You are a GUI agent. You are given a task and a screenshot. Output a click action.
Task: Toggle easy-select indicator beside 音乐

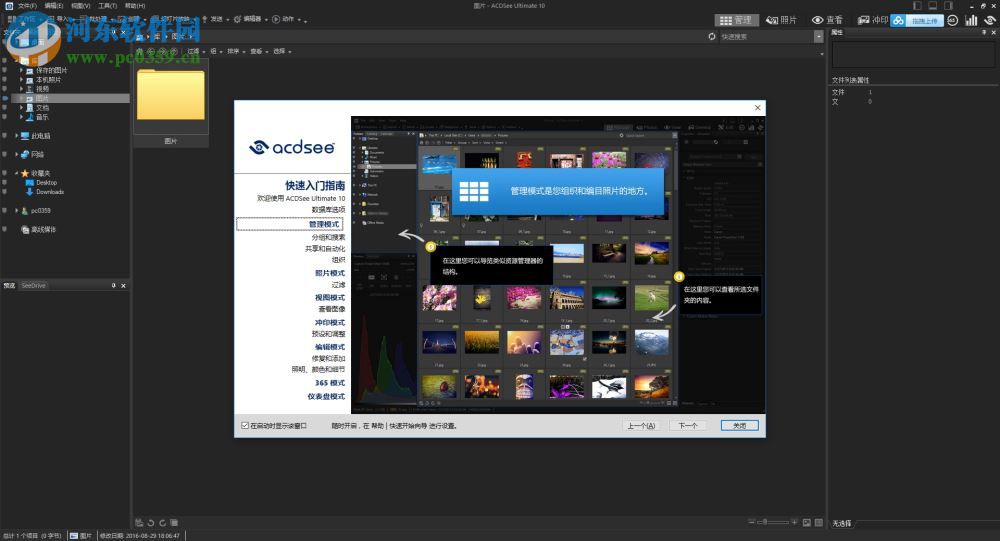(x=4, y=117)
